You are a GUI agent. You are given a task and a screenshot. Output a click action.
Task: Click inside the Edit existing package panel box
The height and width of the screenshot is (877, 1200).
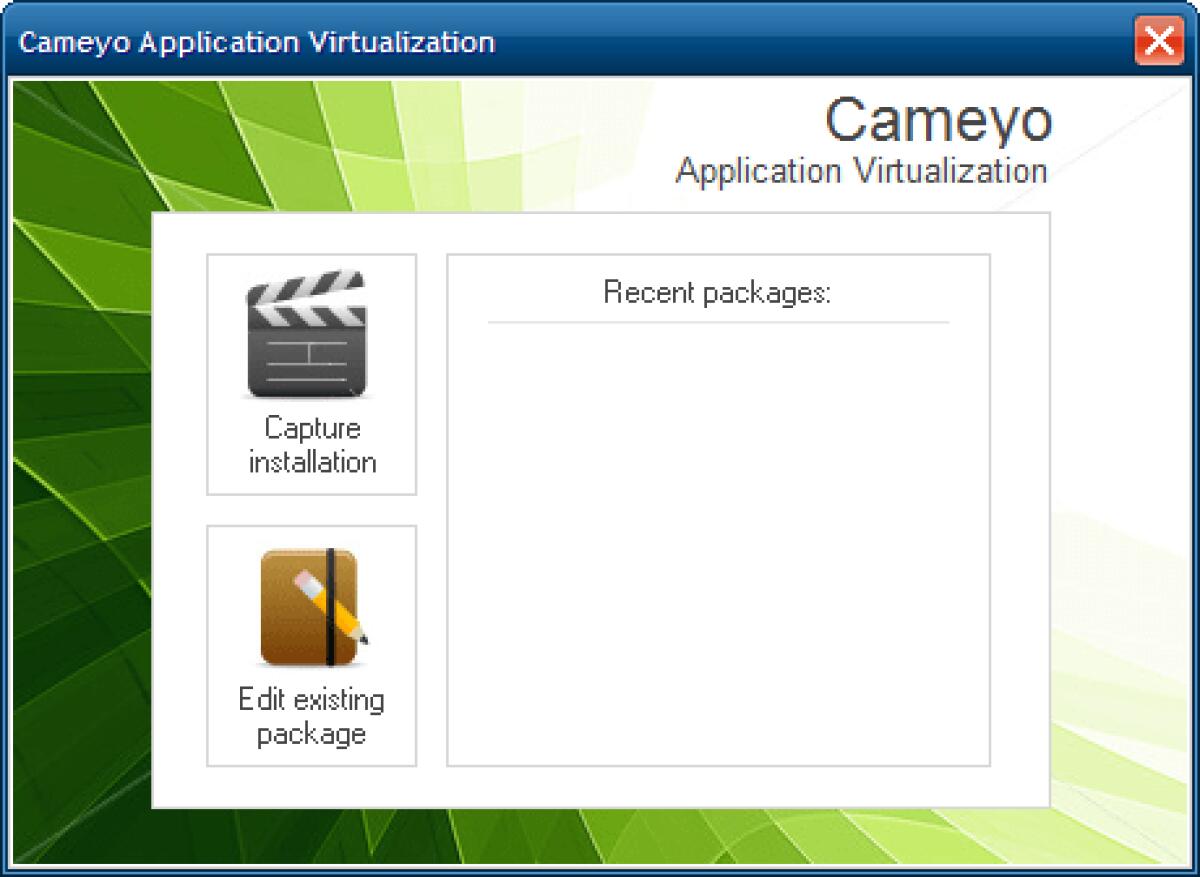[310, 645]
